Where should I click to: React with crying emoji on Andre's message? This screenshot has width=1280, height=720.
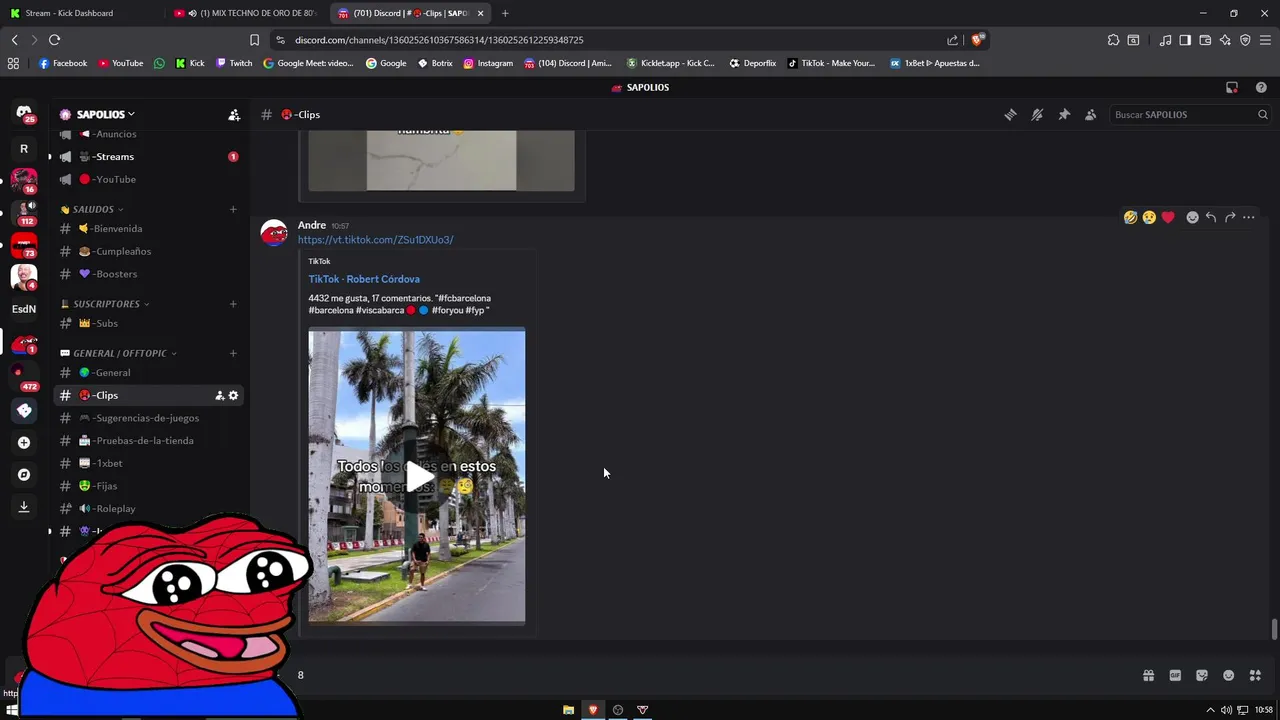(x=1149, y=217)
